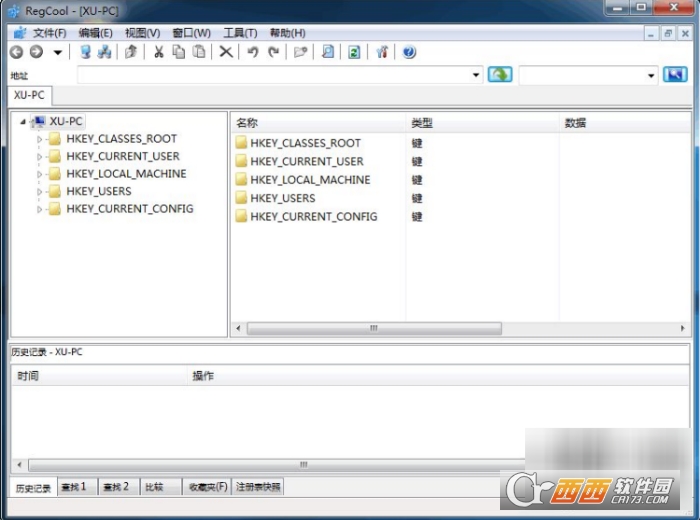Click the Cut scissors icon in toolbar
The image size is (700, 520).
tap(157, 52)
